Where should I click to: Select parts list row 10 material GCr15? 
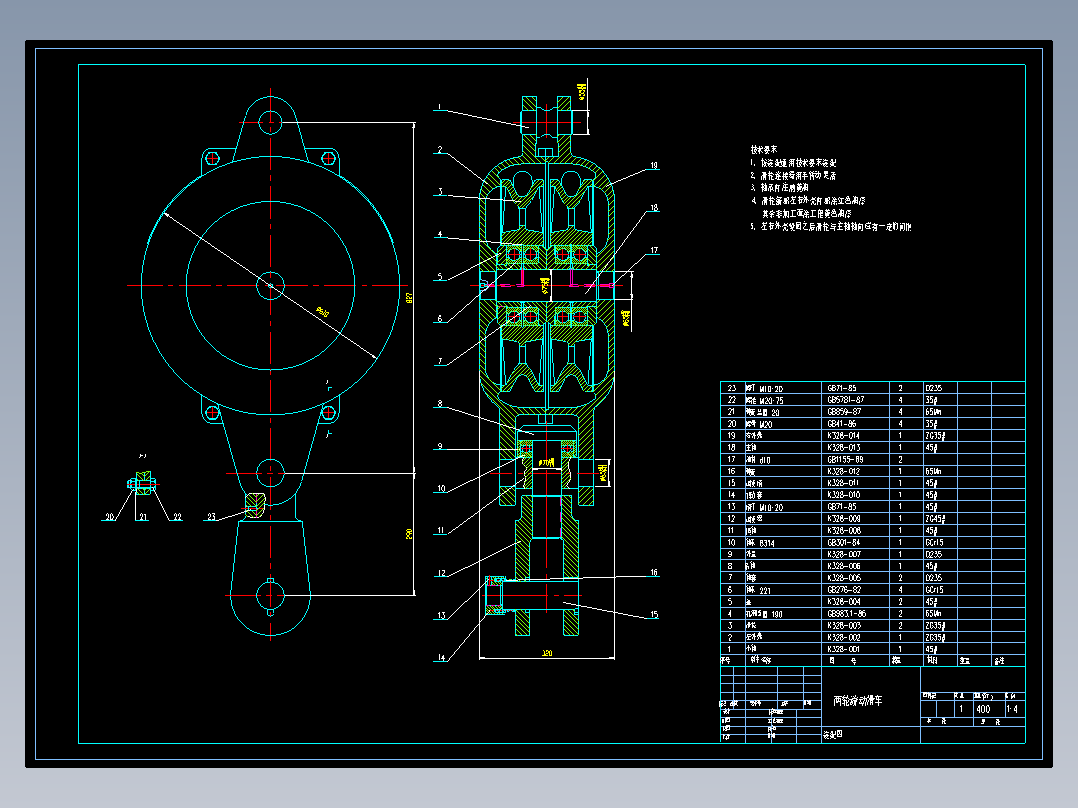point(934,543)
